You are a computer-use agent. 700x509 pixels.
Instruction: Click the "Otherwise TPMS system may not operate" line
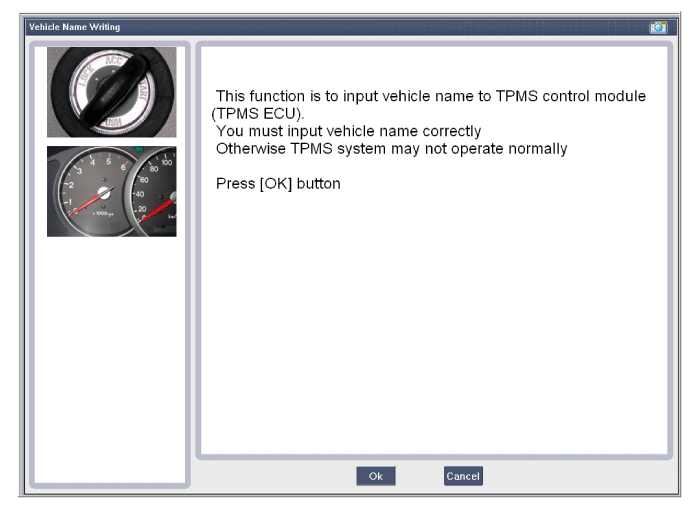(391, 149)
